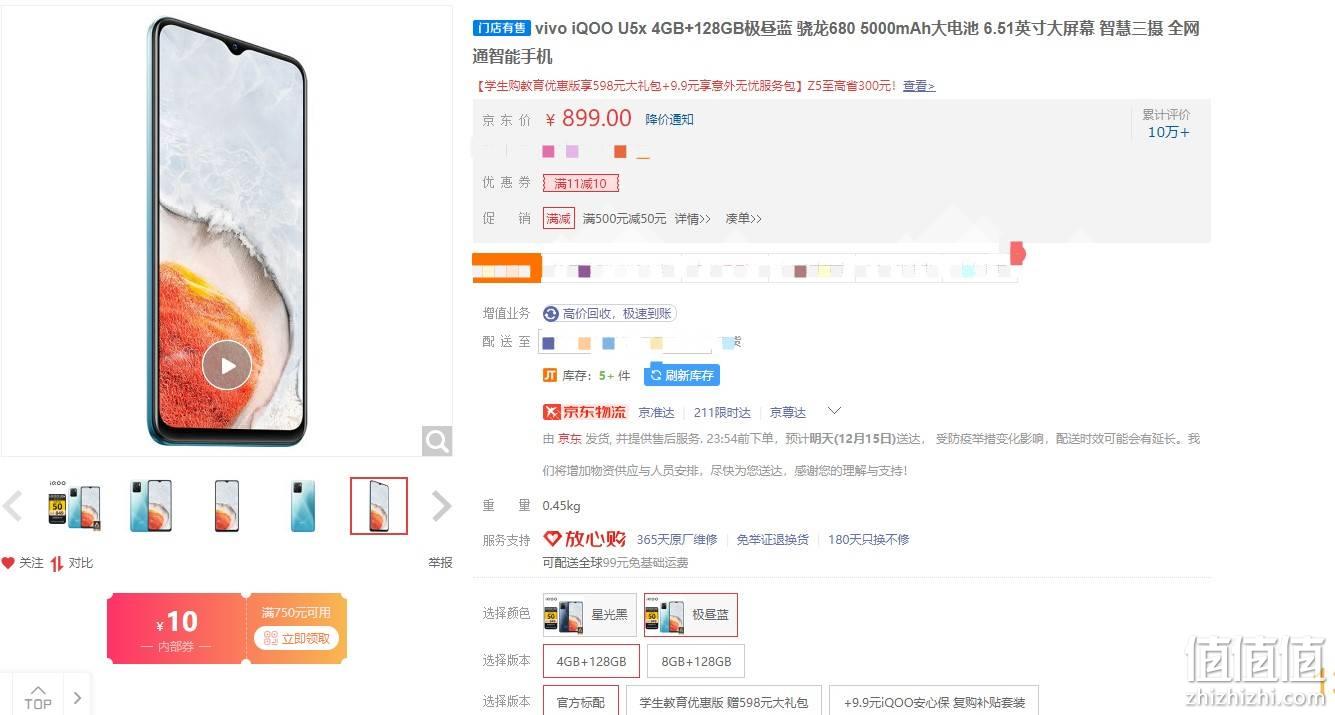This screenshot has height=715, width=1335.
Task: Click 刷新库存 button
Action: tap(682, 375)
